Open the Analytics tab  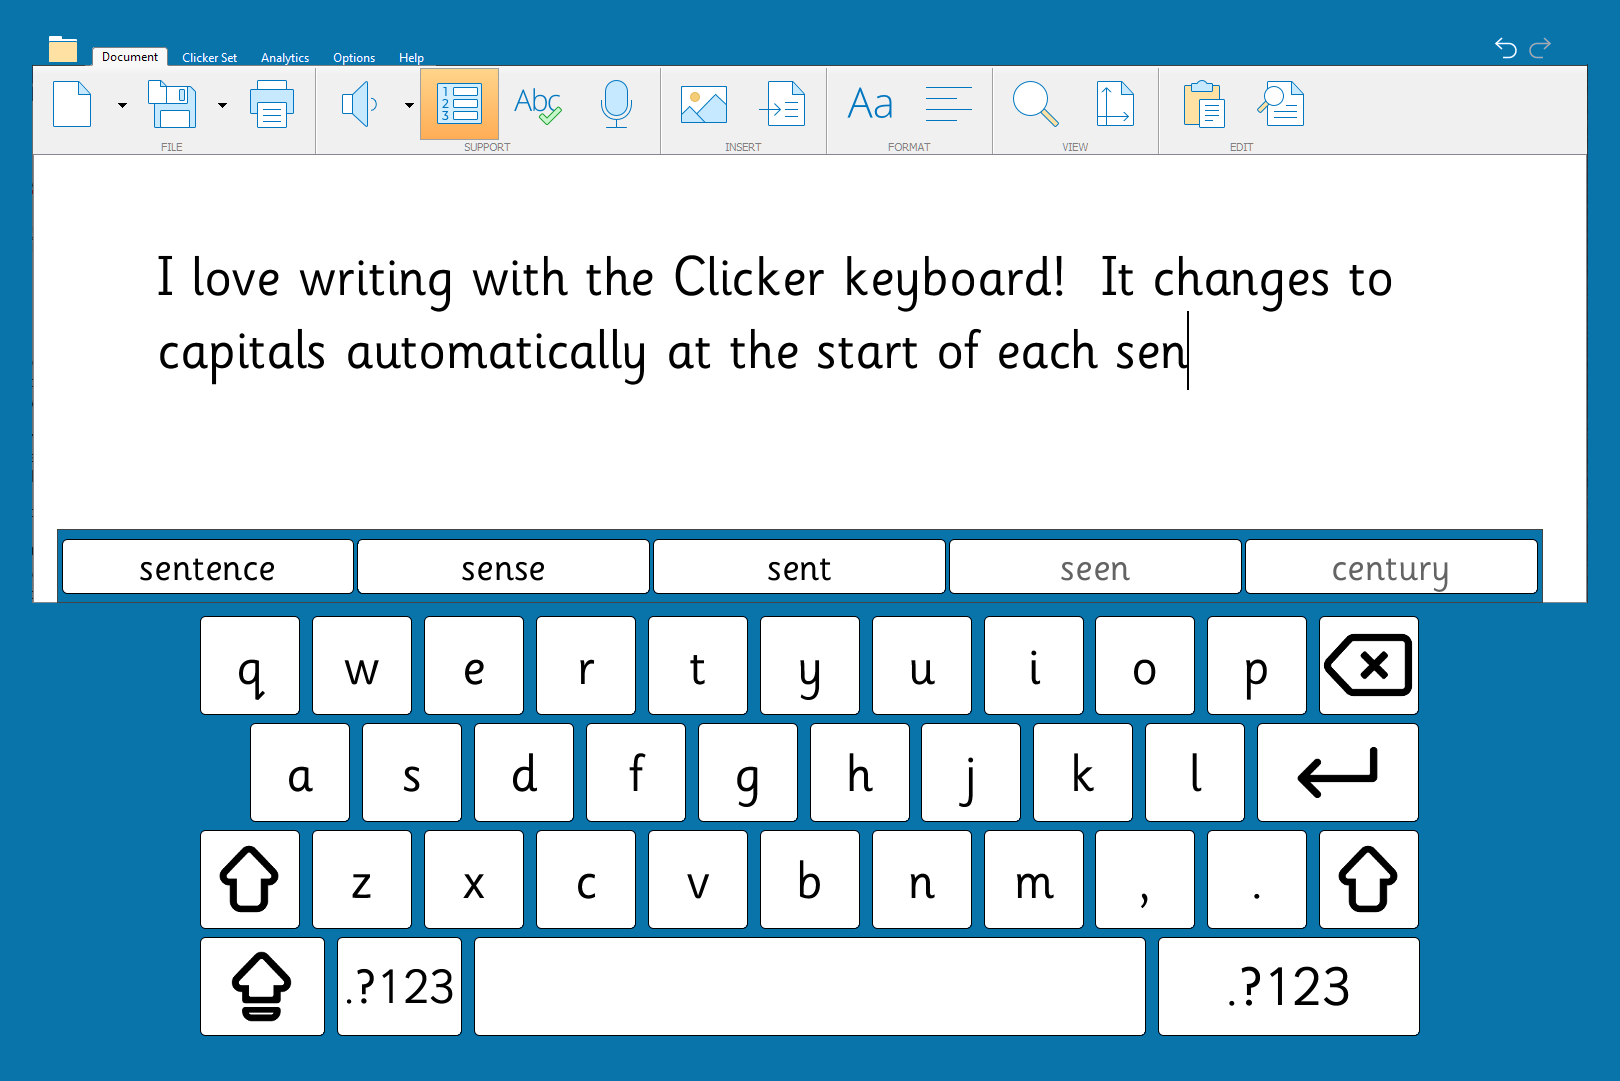point(285,58)
